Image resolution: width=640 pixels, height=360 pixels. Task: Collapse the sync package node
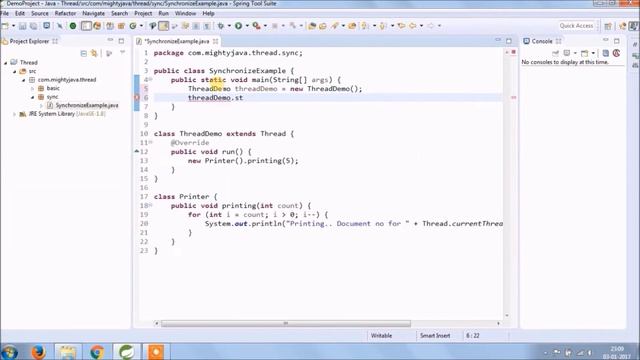(33, 97)
